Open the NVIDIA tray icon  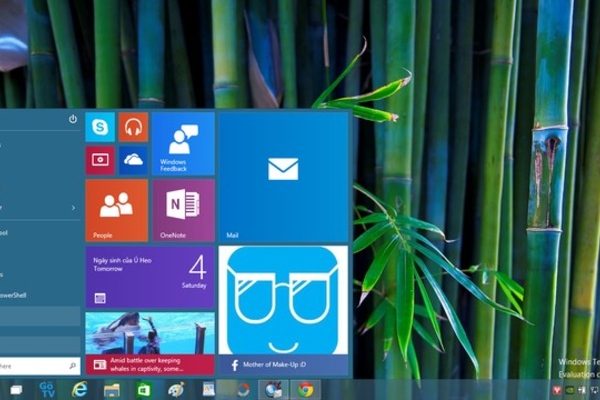tap(570, 390)
